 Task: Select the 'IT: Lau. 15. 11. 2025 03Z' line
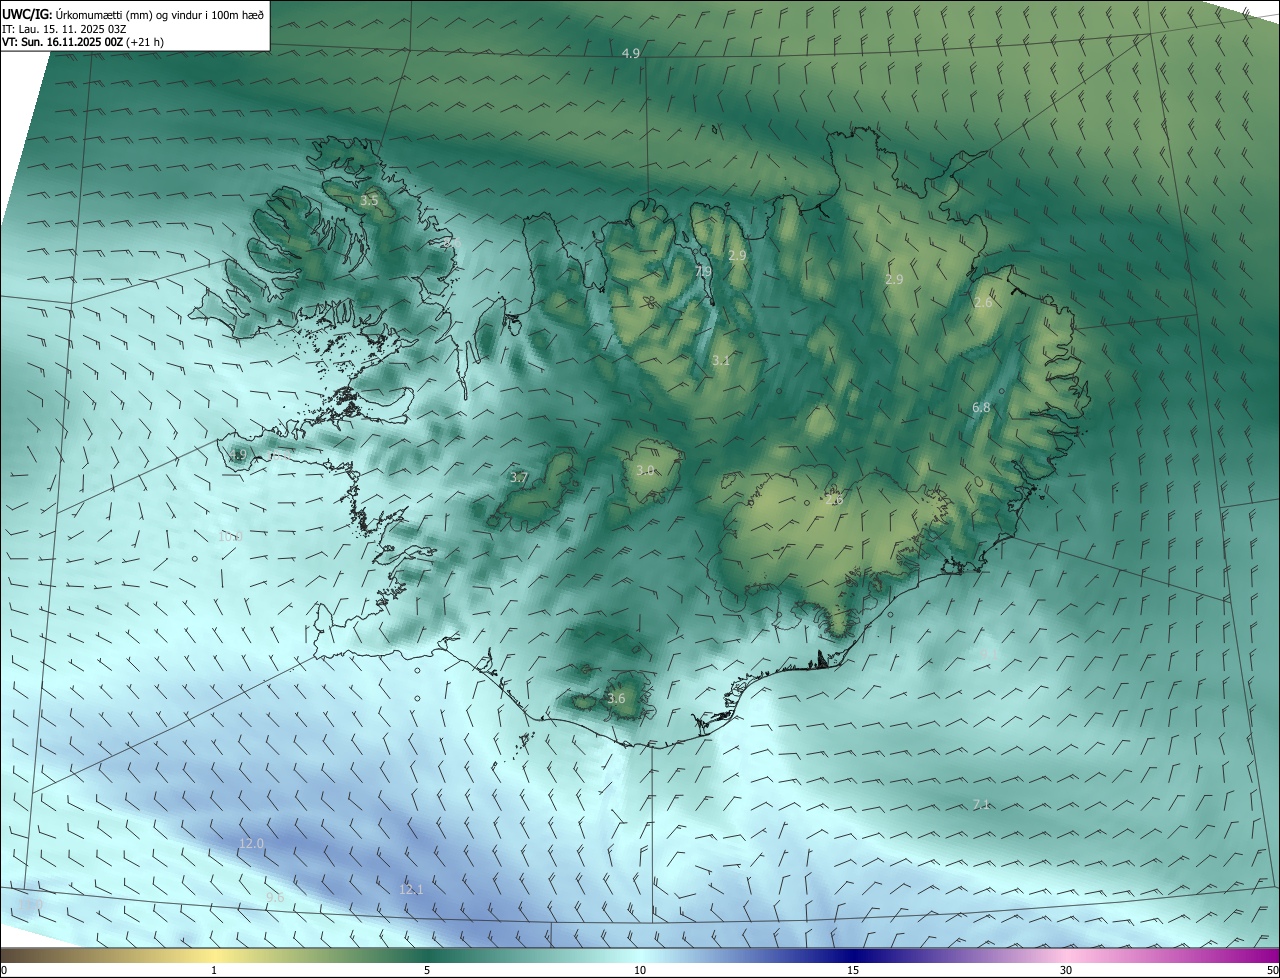64,28
